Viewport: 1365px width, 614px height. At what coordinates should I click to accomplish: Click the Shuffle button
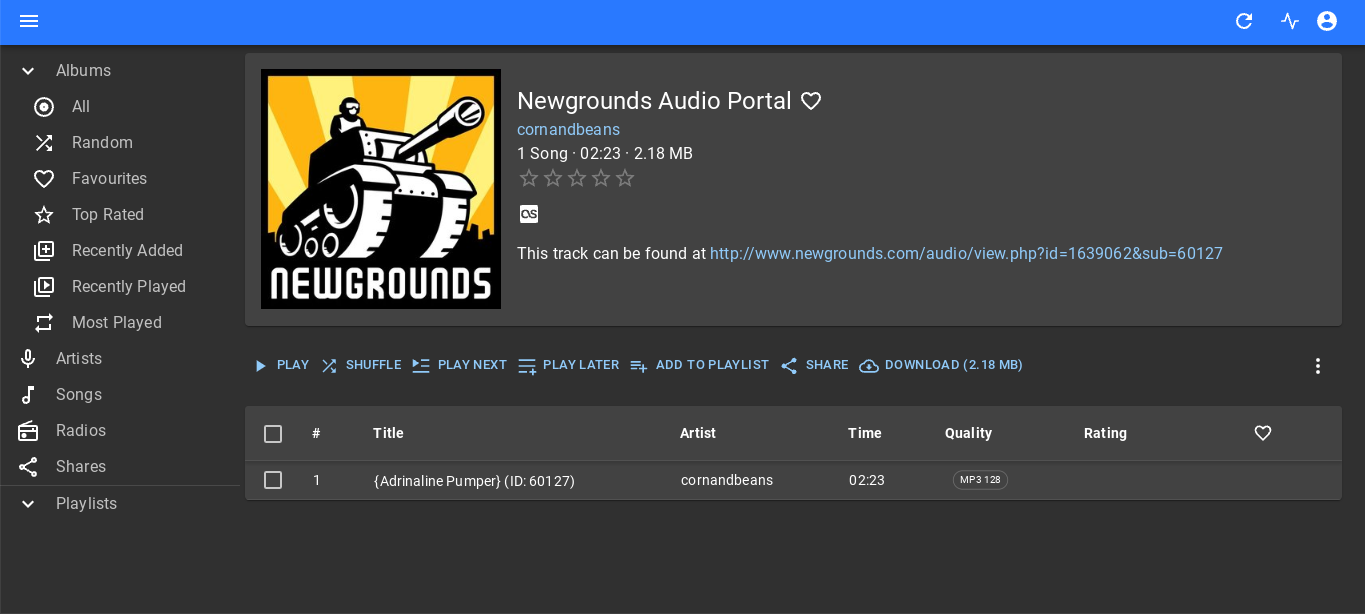(x=361, y=366)
